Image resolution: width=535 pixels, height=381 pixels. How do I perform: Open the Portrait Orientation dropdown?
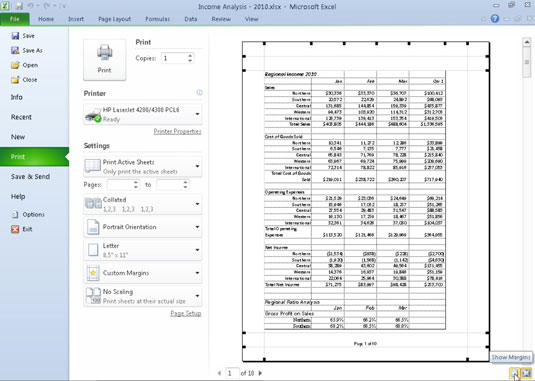click(x=143, y=227)
